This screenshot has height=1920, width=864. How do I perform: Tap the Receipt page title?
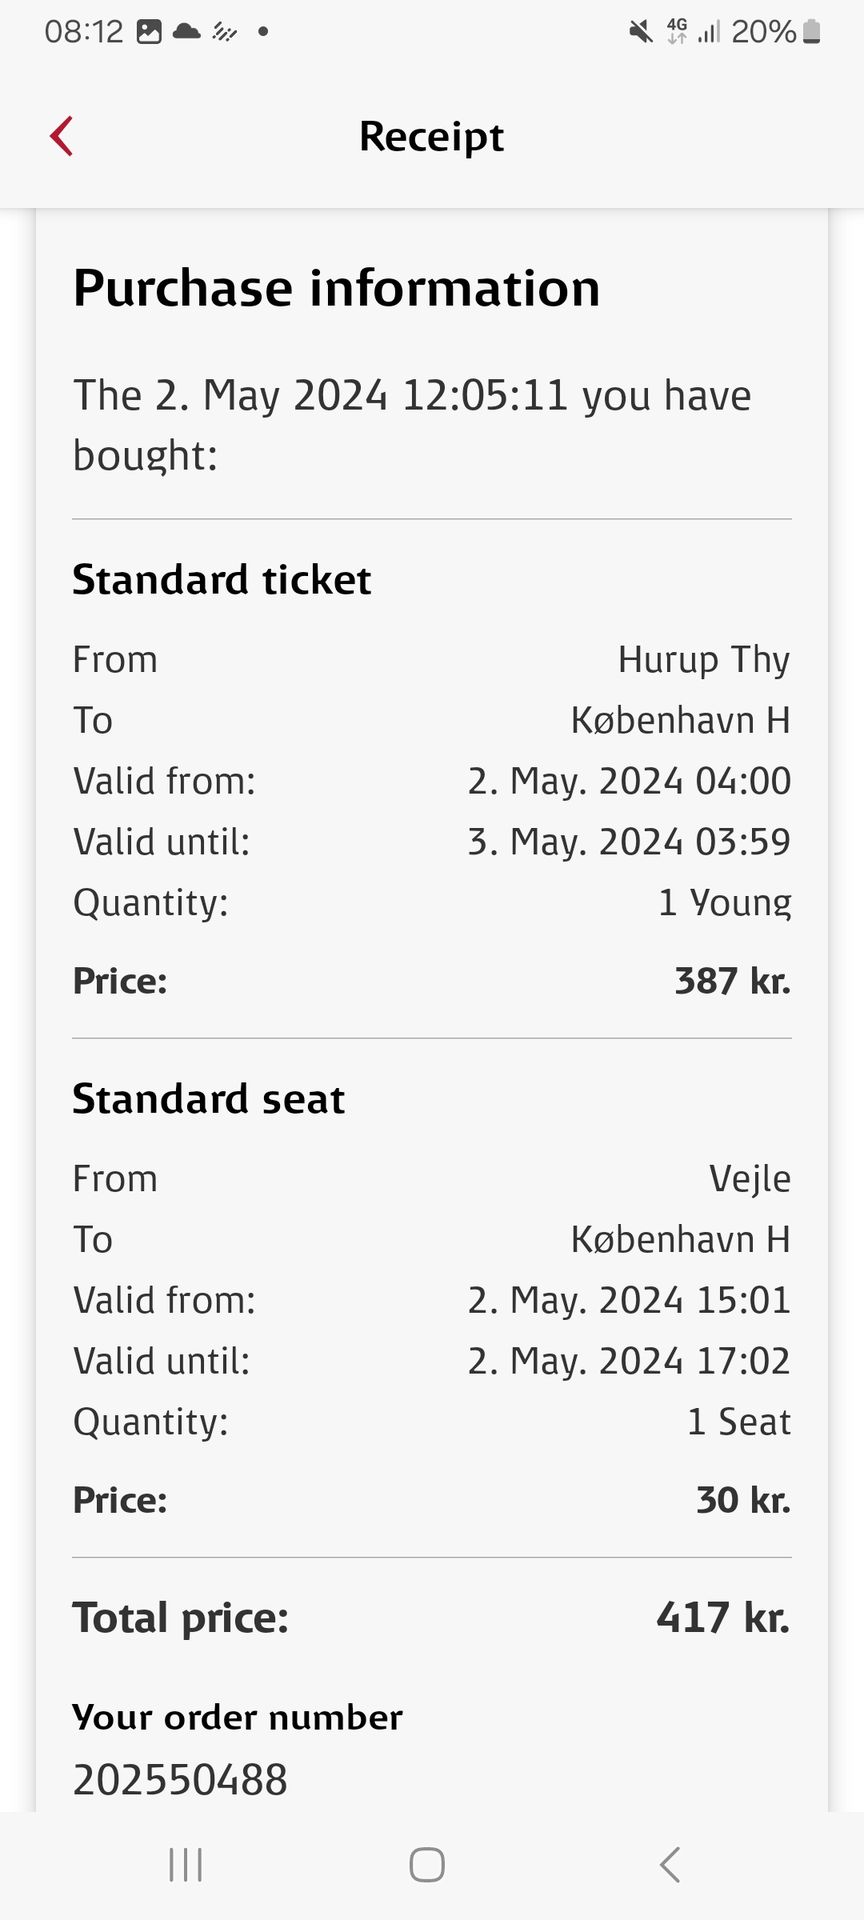431,137
